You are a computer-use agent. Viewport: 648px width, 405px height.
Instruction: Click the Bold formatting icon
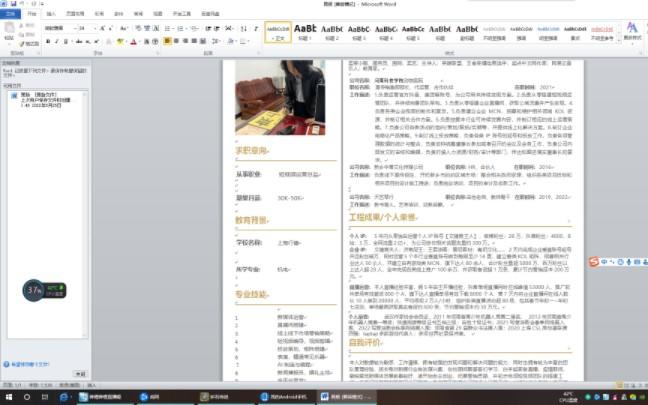[x=47, y=43]
